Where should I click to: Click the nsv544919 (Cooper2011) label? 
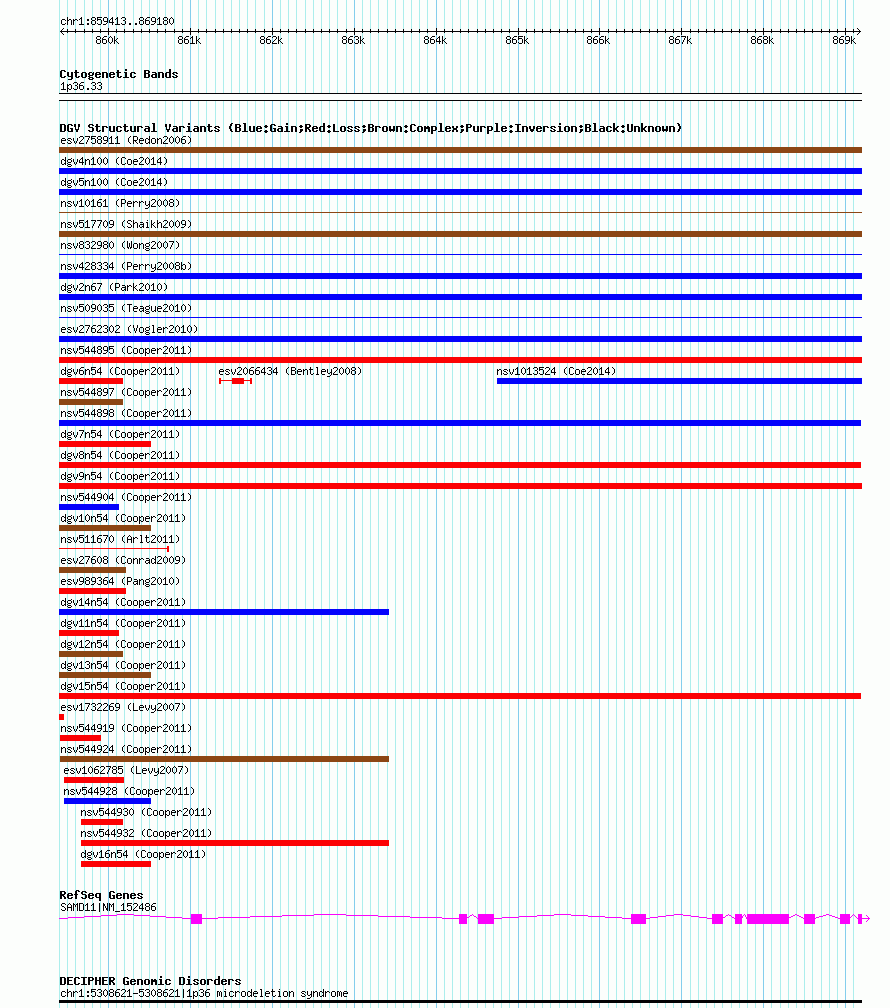(x=126, y=728)
